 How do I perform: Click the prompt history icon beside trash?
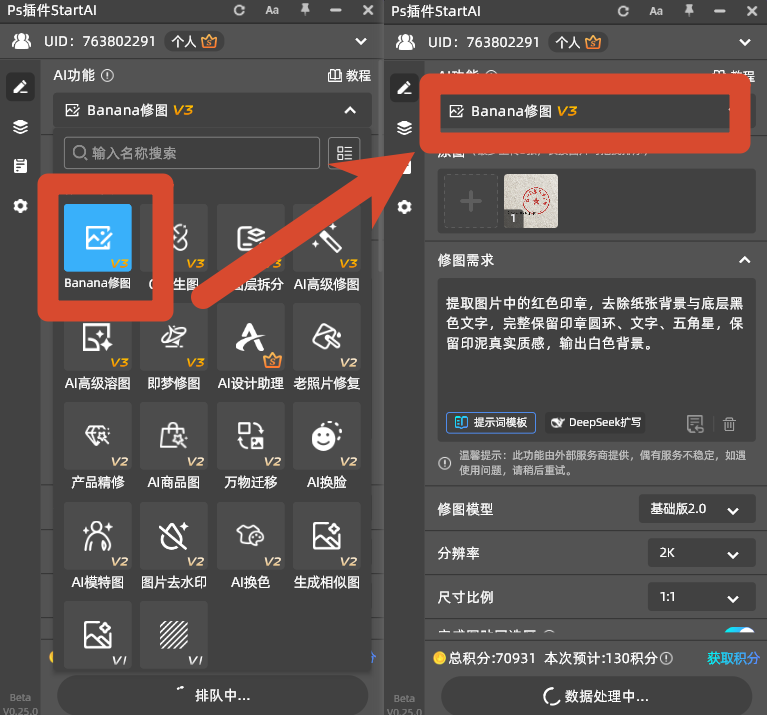[x=695, y=424]
